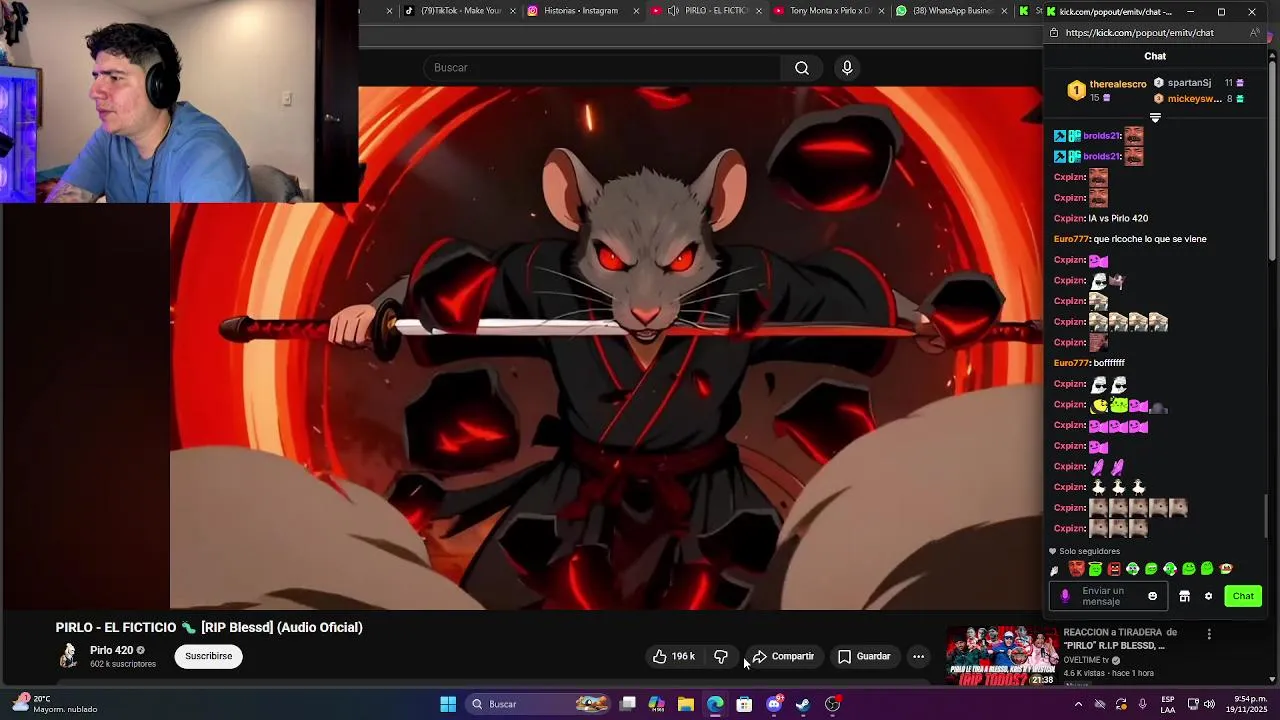Click the Guardar save button
The height and width of the screenshot is (720, 1280).
pos(864,656)
